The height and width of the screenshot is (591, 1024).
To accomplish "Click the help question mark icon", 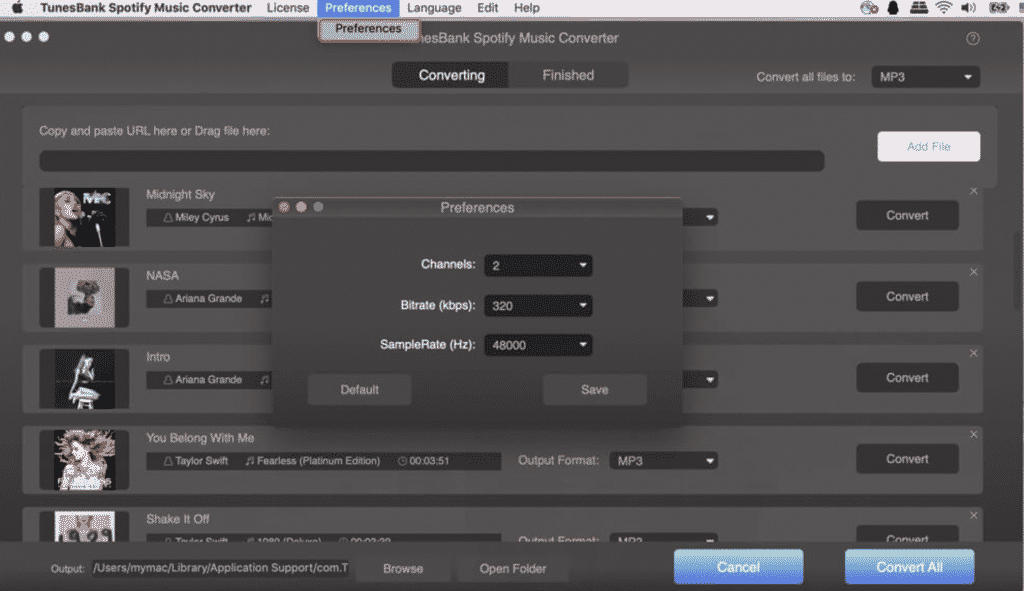I will (x=972, y=39).
